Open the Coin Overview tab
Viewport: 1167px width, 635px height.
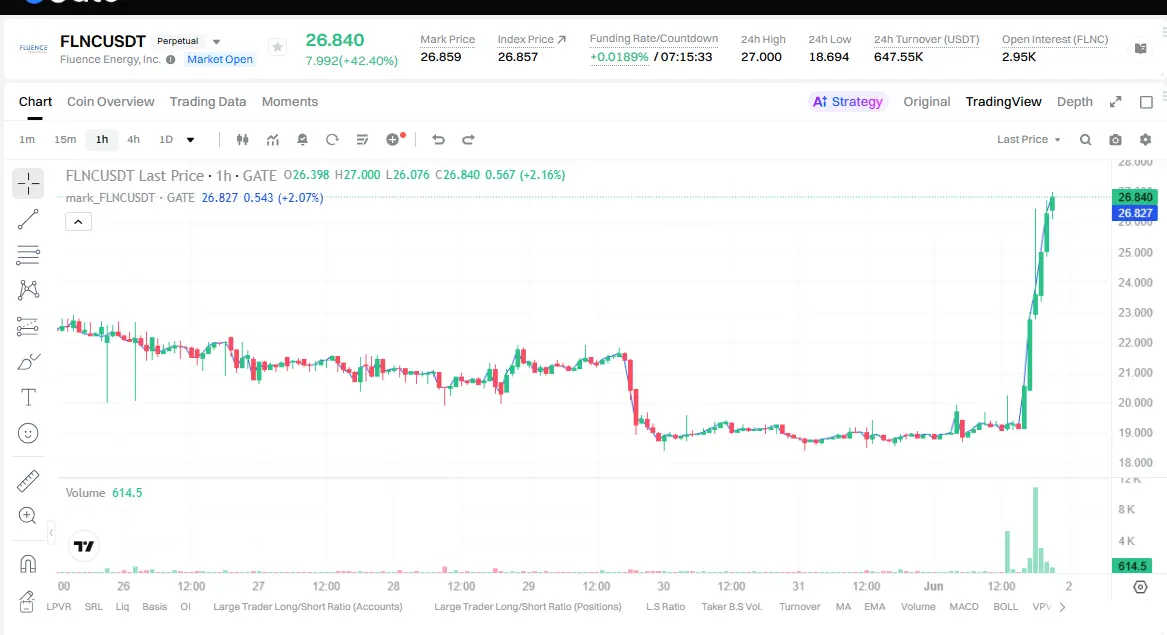coord(111,102)
